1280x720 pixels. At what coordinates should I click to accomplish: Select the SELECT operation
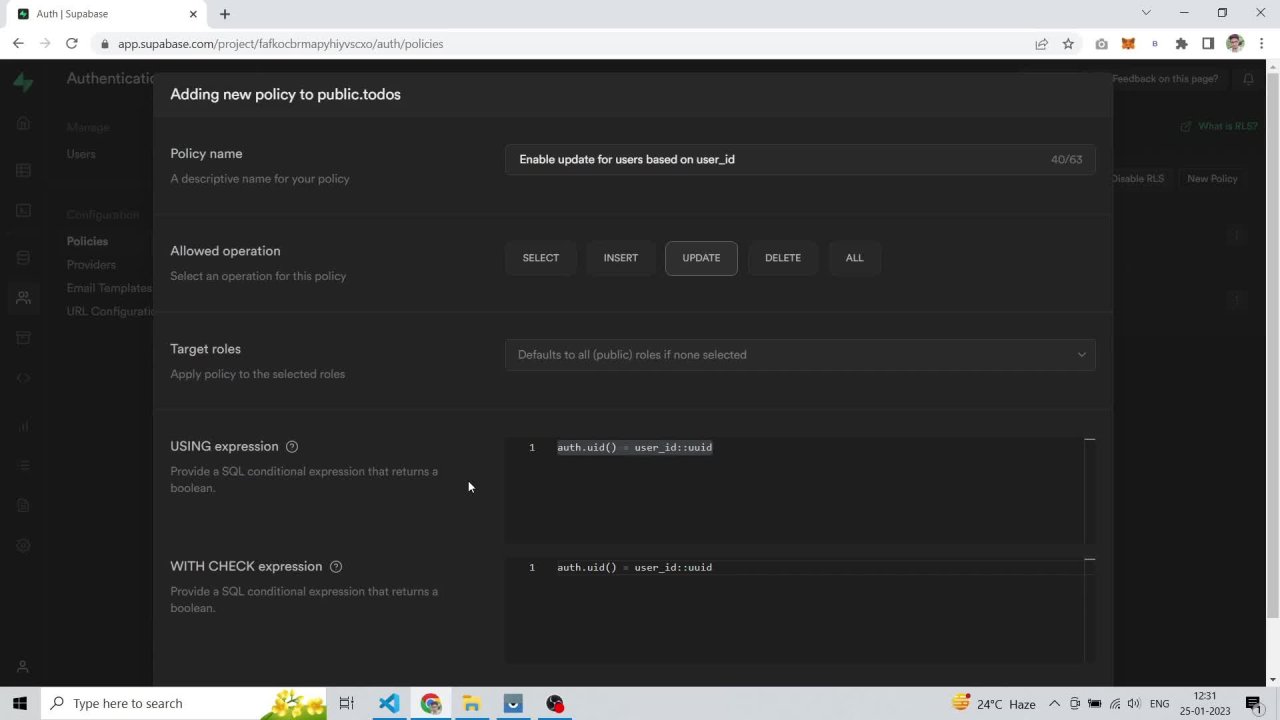click(x=540, y=258)
